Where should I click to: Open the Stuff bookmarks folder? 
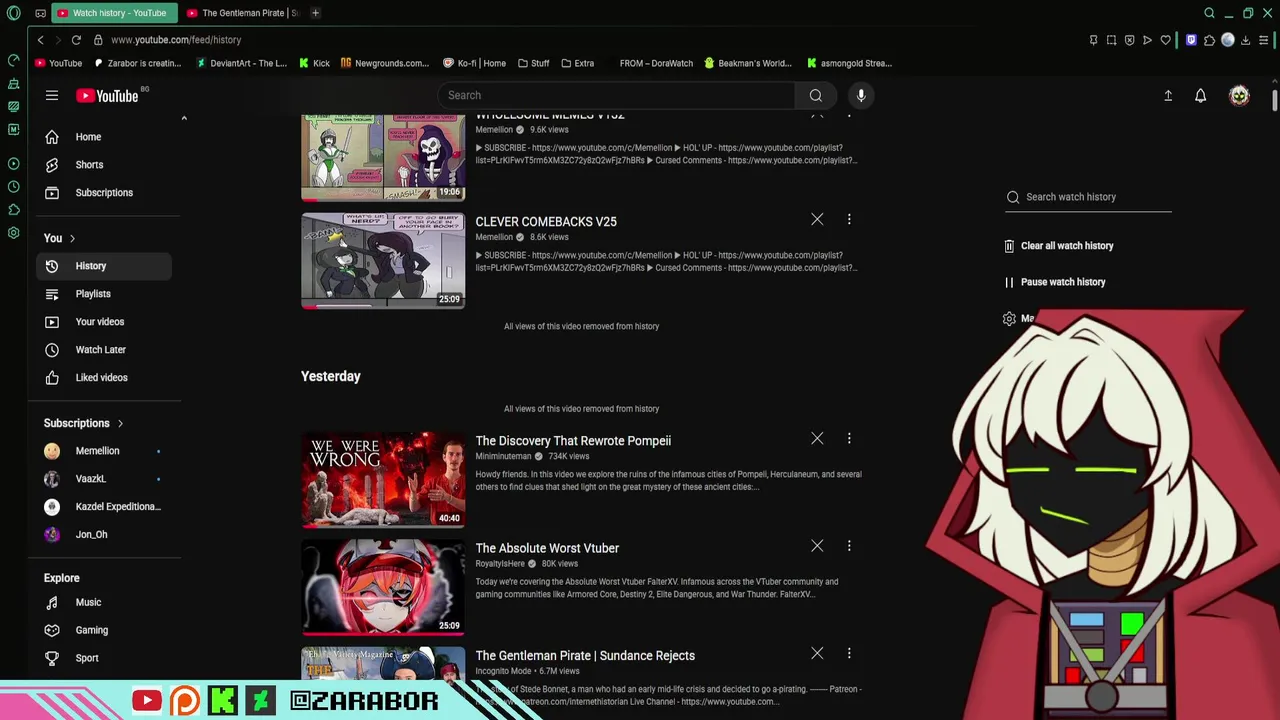click(x=534, y=63)
